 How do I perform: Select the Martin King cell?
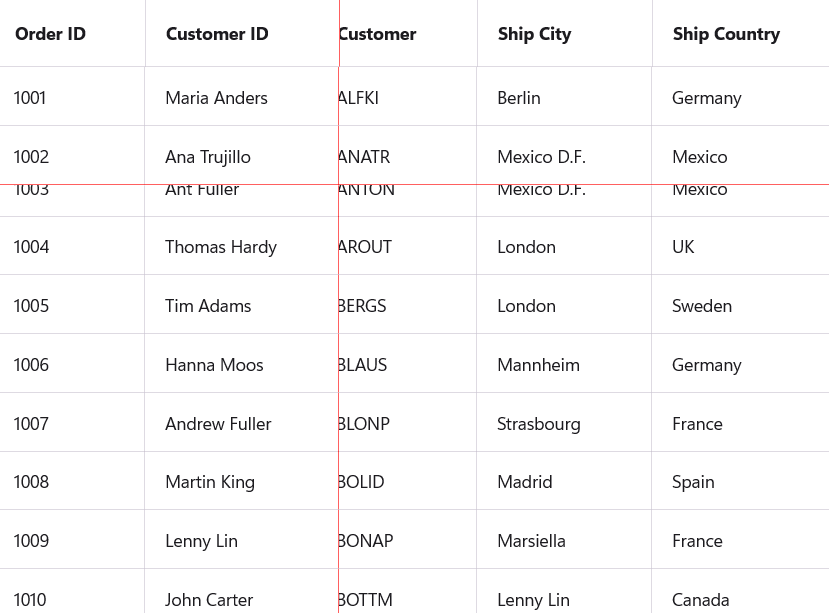pyautogui.click(x=210, y=482)
